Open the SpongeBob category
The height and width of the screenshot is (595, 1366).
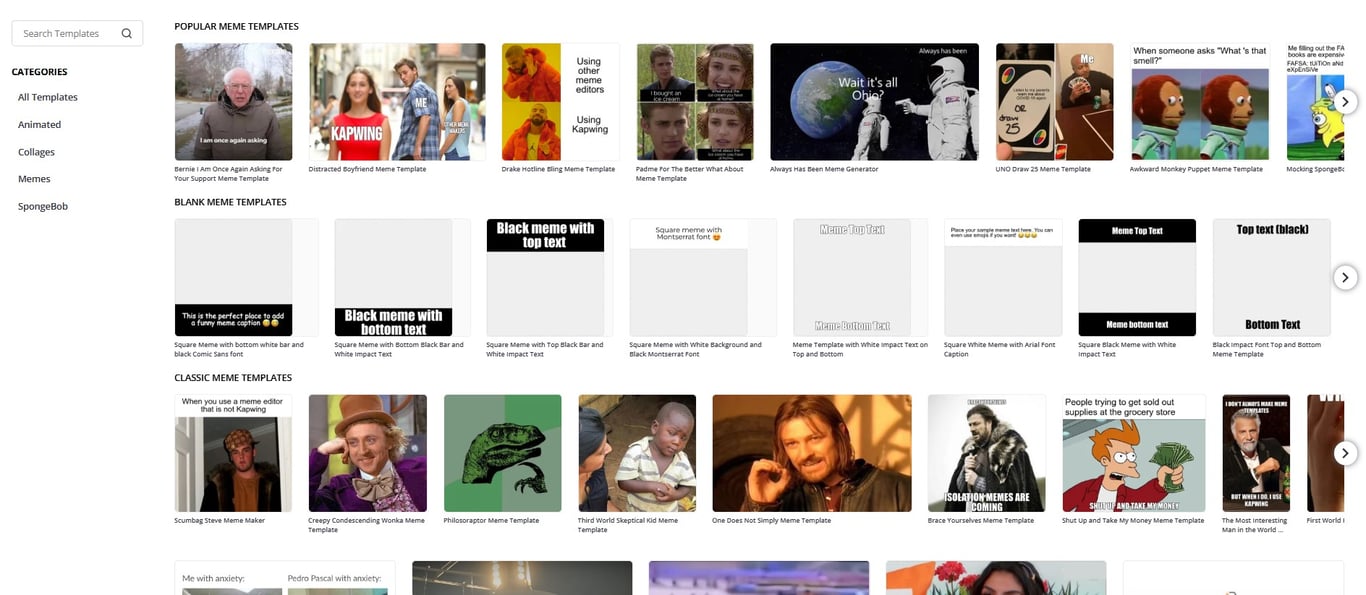(x=43, y=206)
